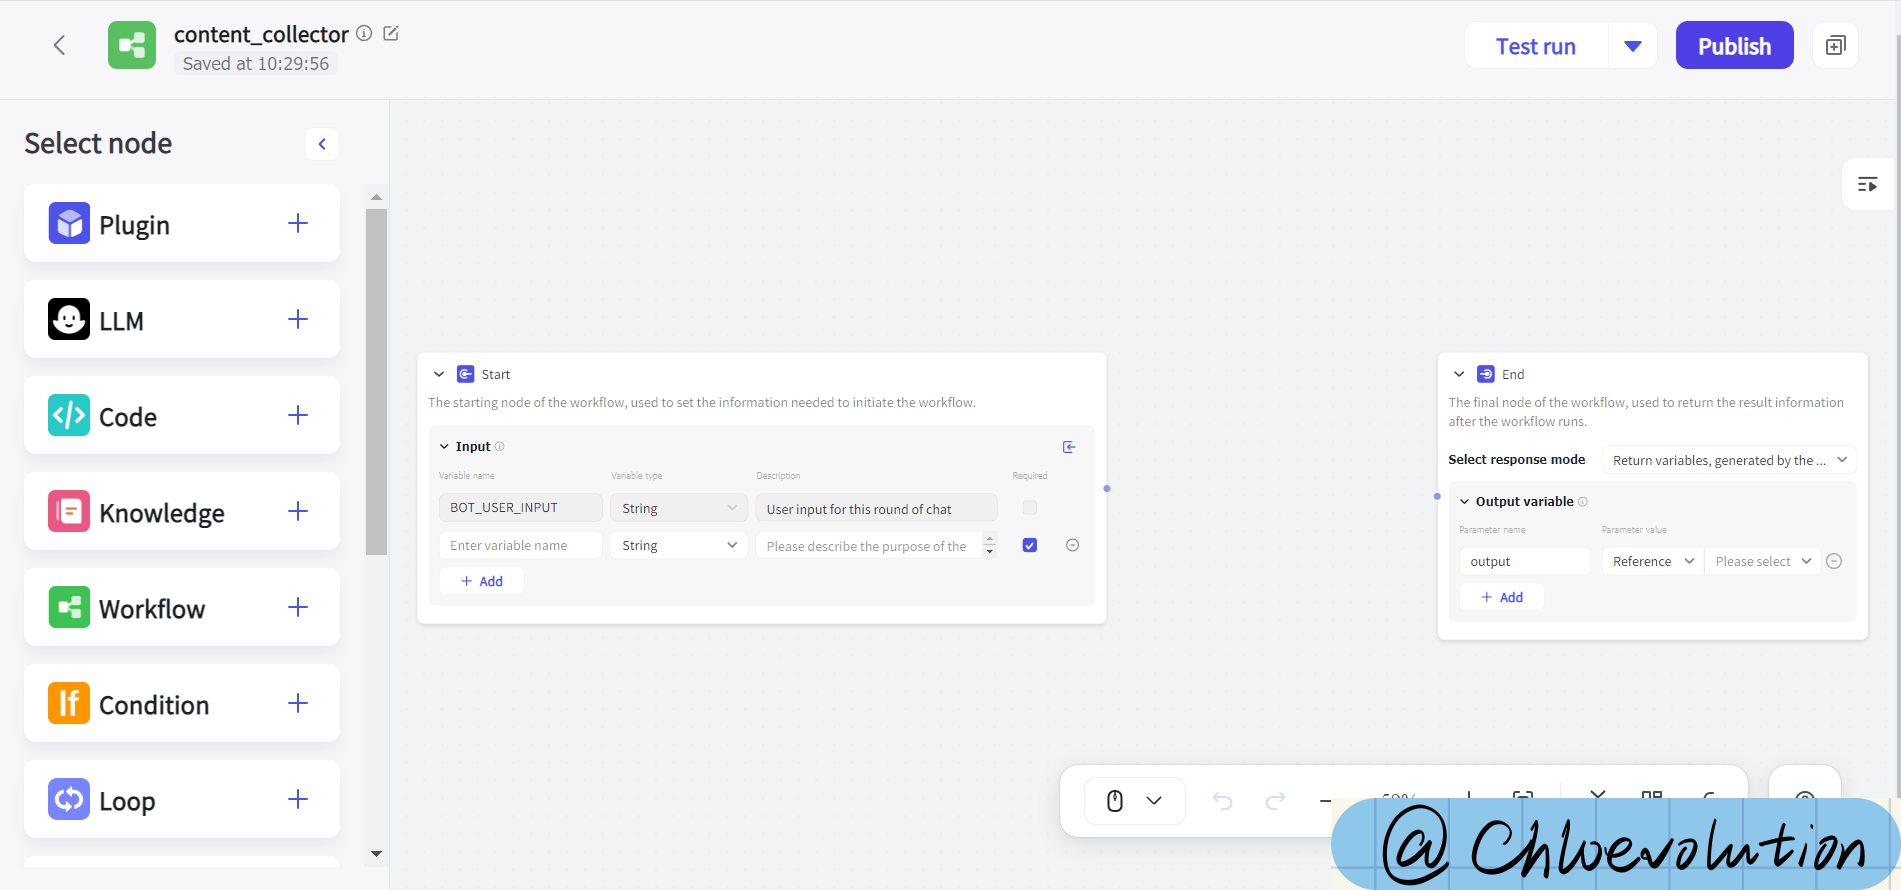Screen dimensions: 1901x890
Task: Open the run panel toggle at right edge
Action: (1867, 184)
